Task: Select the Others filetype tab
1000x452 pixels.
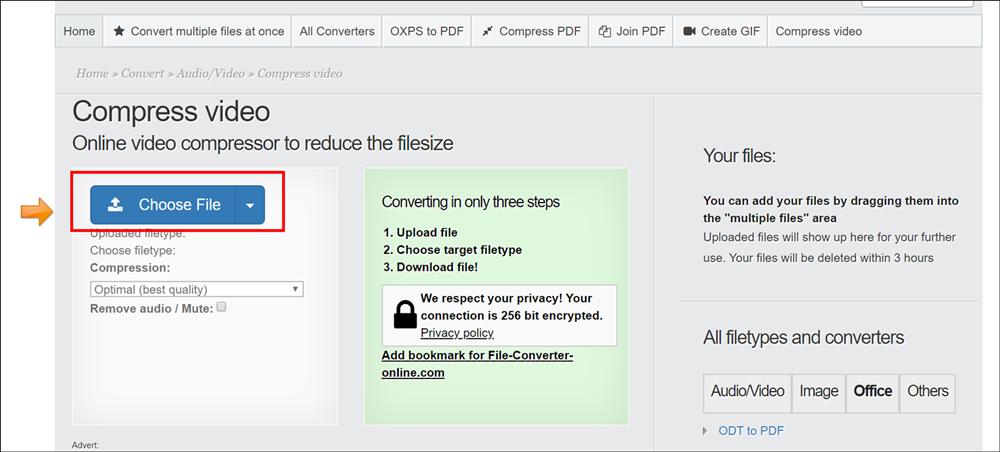Action: [927, 391]
